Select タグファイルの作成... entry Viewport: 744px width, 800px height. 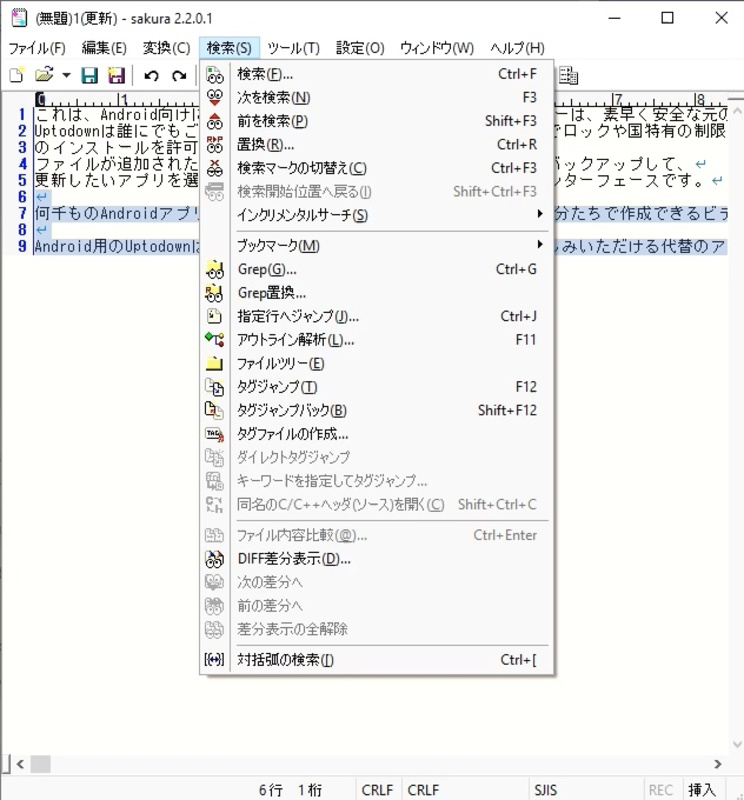377,434
